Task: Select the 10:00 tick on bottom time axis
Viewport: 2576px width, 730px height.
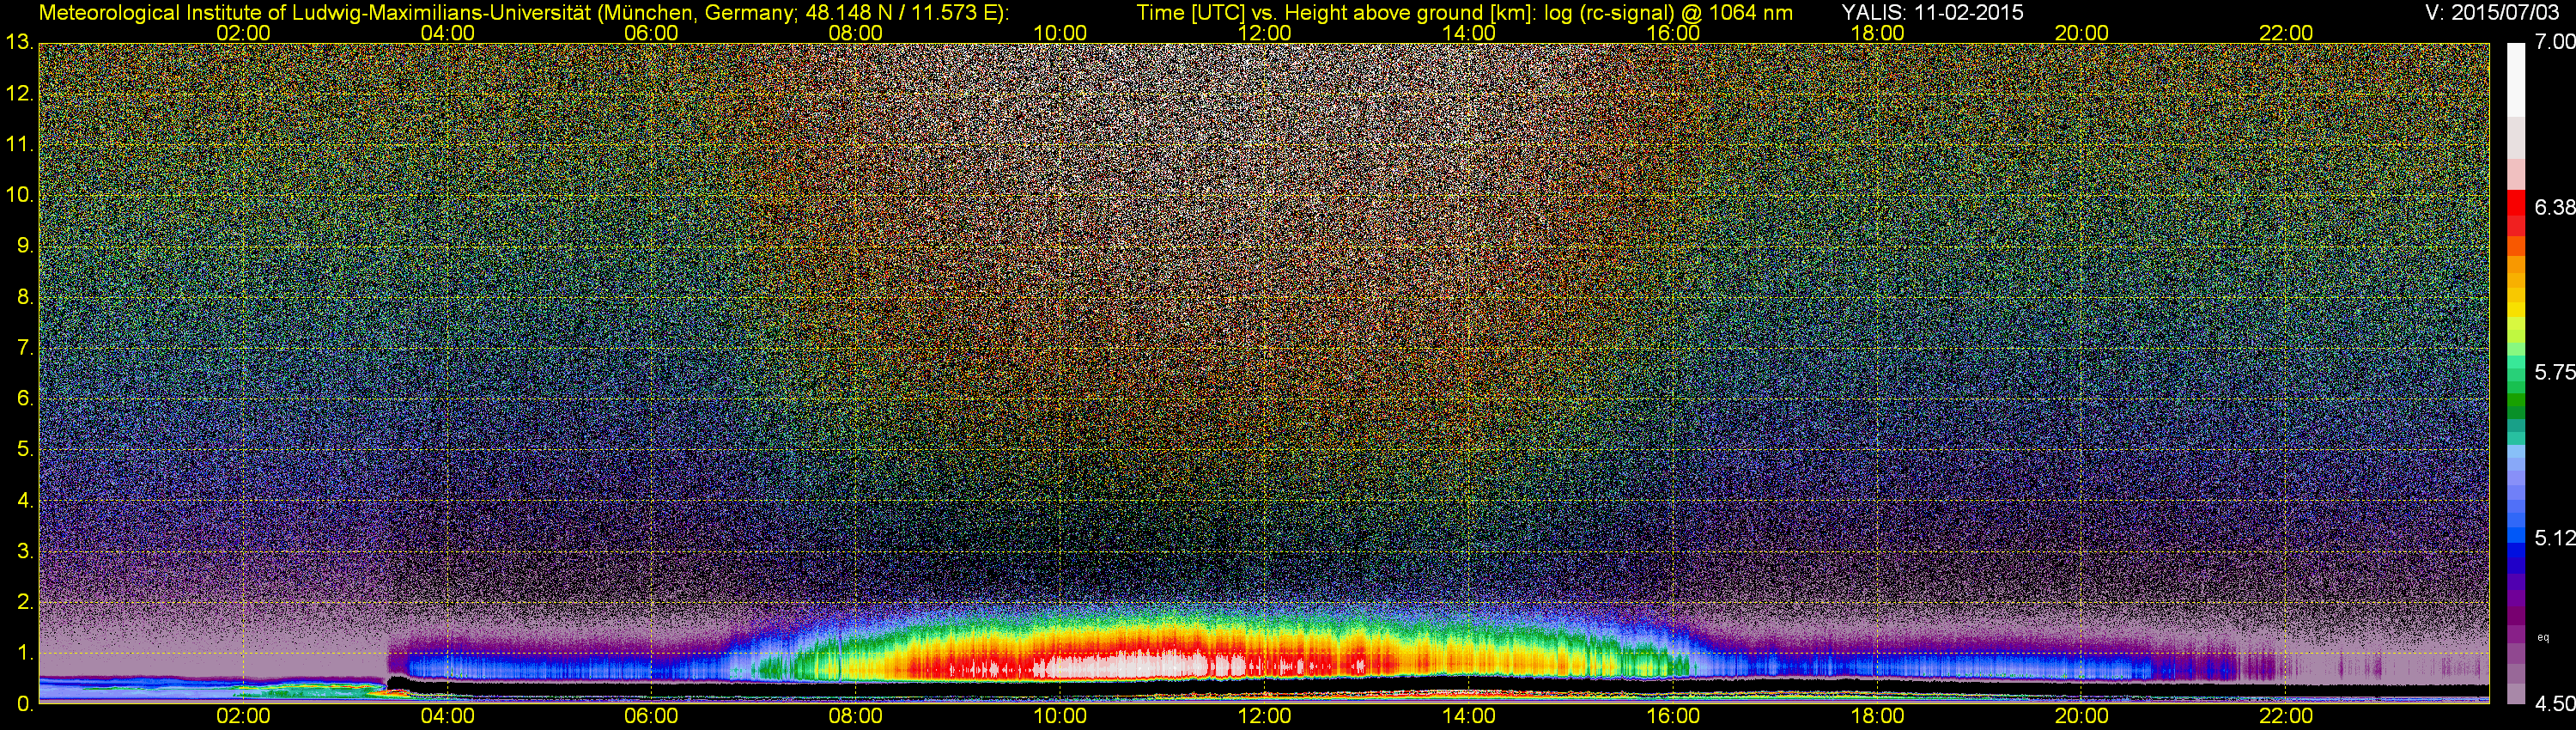Action: point(1060,717)
